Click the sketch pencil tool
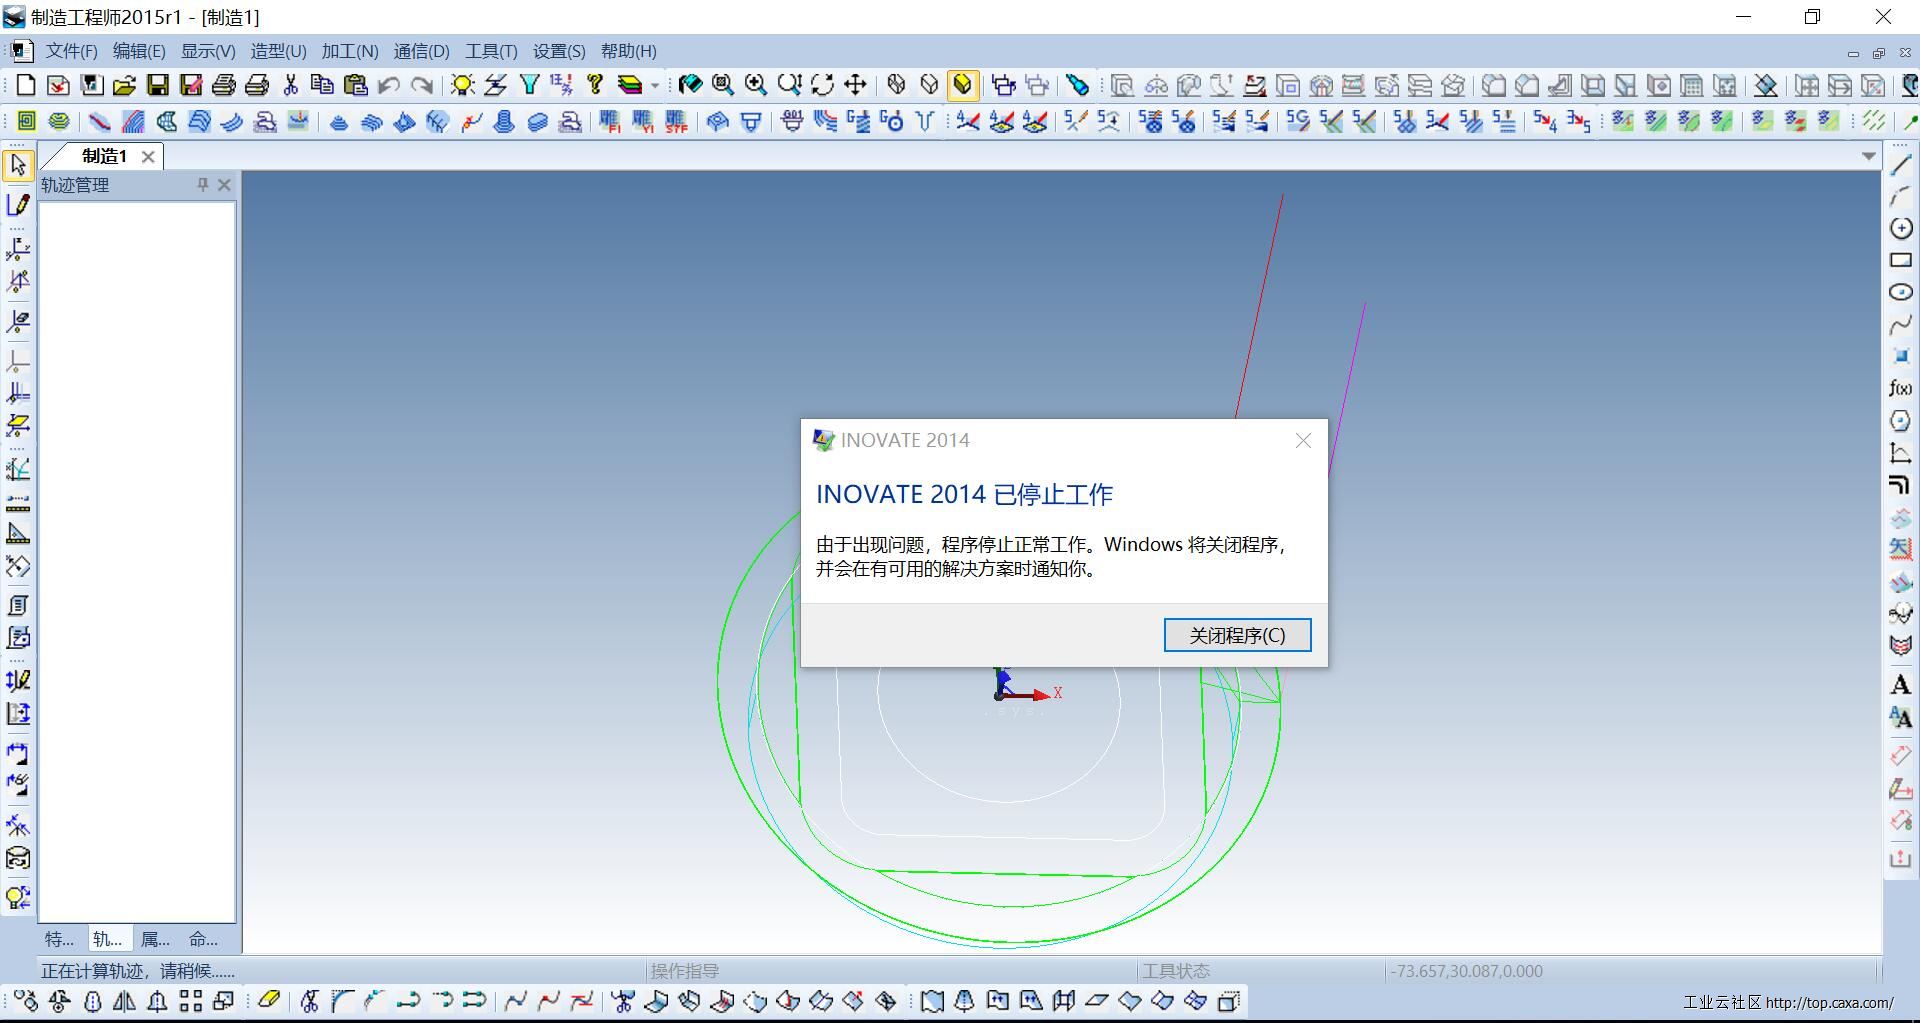Screen dimensions: 1920x1023 [x=18, y=205]
